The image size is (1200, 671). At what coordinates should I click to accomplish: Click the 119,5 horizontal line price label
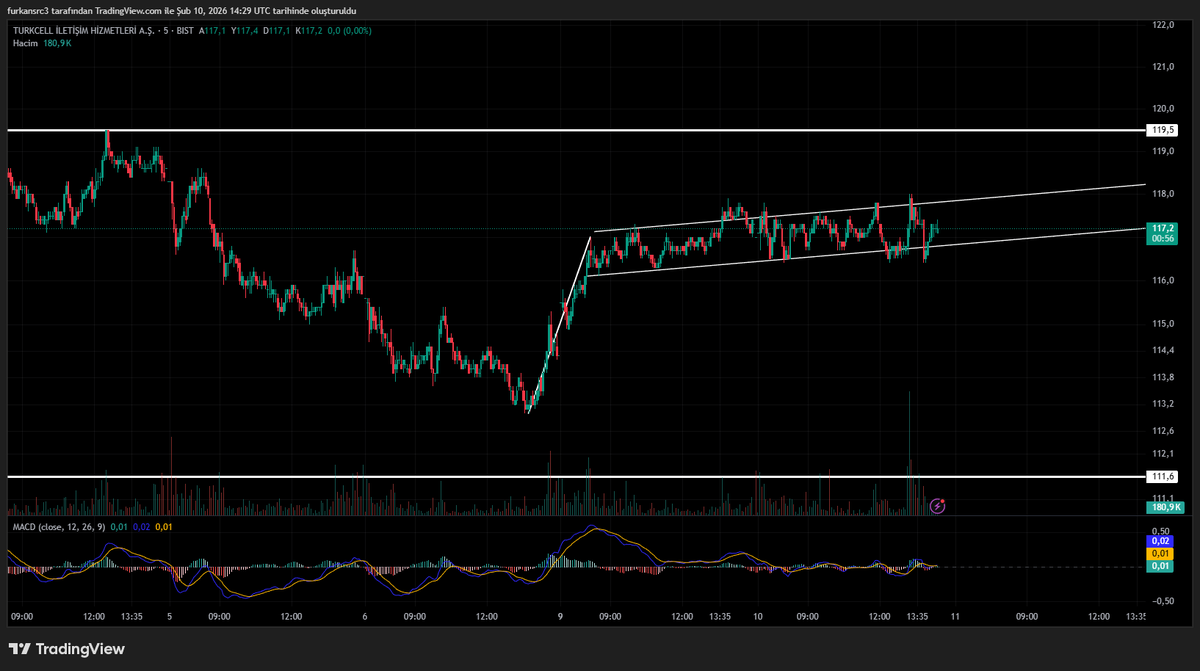click(x=1162, y=130)
